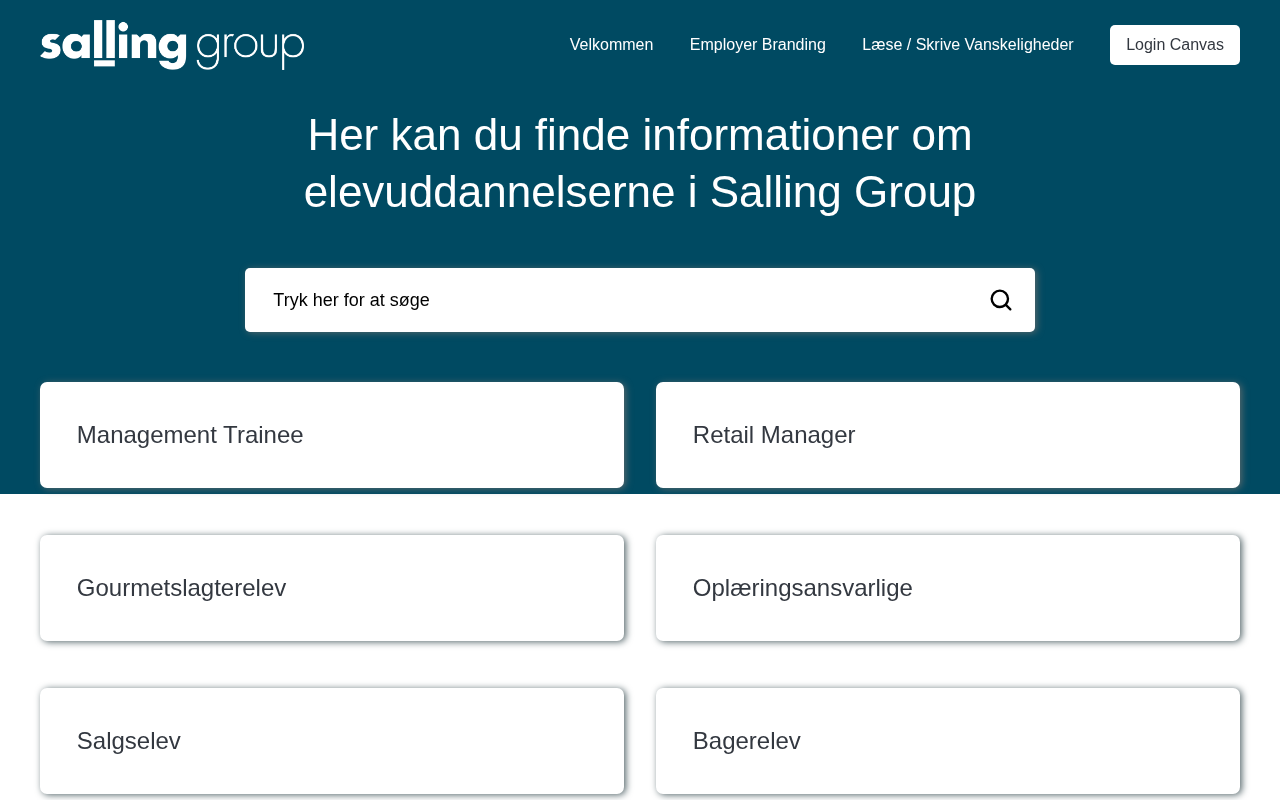Open the Velkommen menu item
This screenshot has height=800, width=1280.
[x=611, y=45]
